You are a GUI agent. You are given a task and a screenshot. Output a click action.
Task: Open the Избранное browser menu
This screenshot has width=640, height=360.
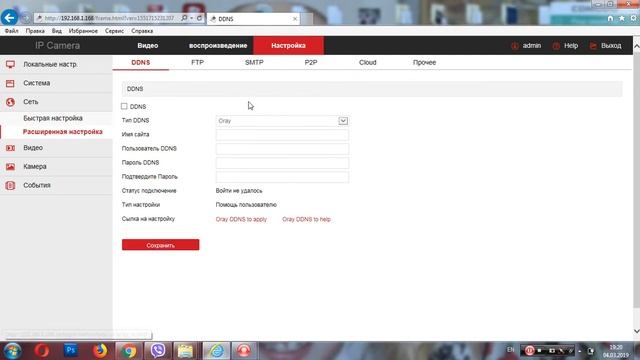pos(83,31)
